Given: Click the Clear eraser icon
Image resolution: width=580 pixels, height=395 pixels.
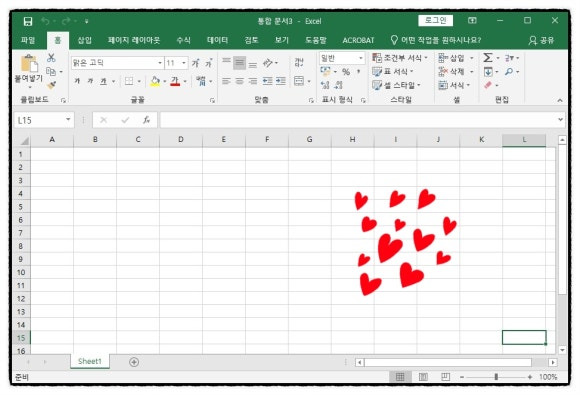Looking at the screenshot, I should click(488, 85).
